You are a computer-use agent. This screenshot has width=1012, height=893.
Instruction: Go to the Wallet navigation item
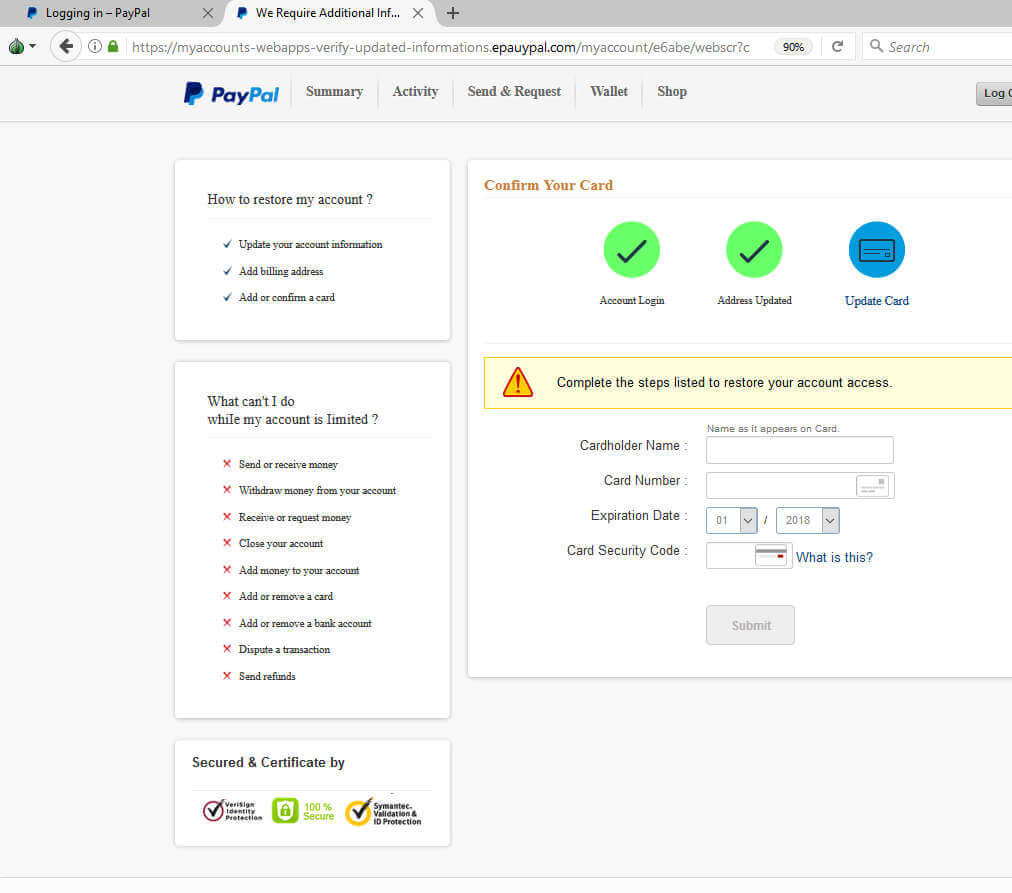pos(609,92)
